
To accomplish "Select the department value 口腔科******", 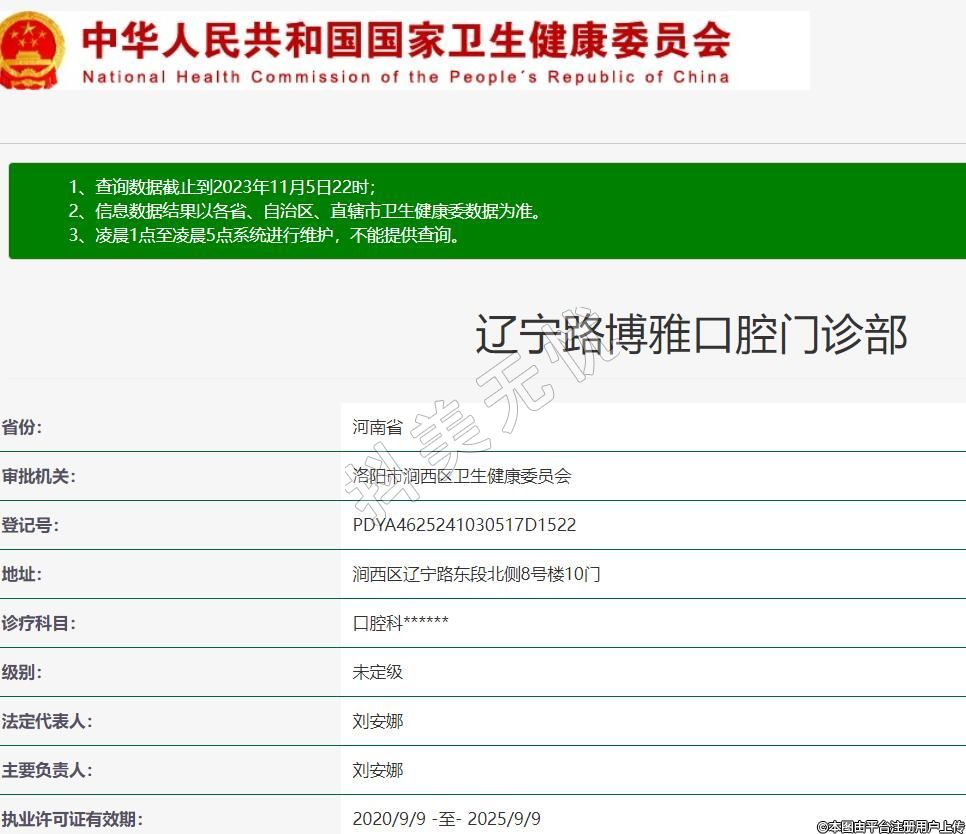I will [x=400, y=623].
